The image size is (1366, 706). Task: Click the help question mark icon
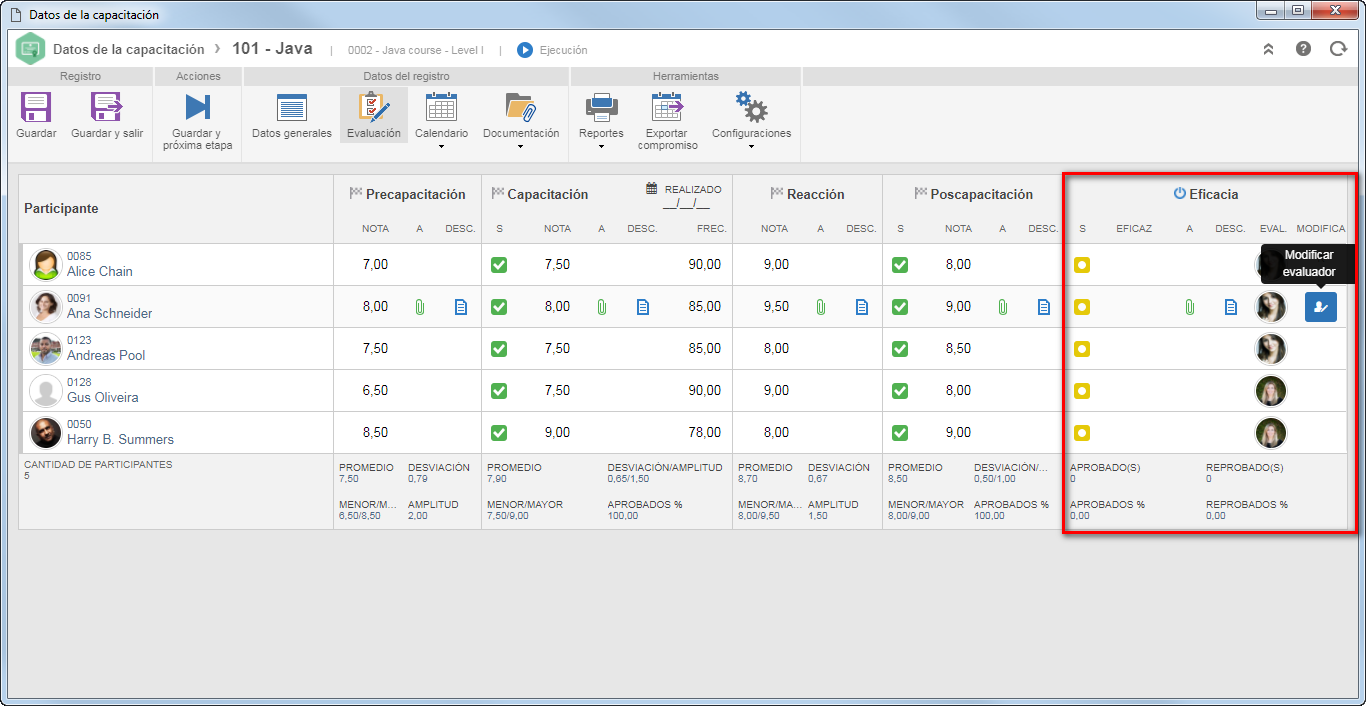click(1303, 48)
